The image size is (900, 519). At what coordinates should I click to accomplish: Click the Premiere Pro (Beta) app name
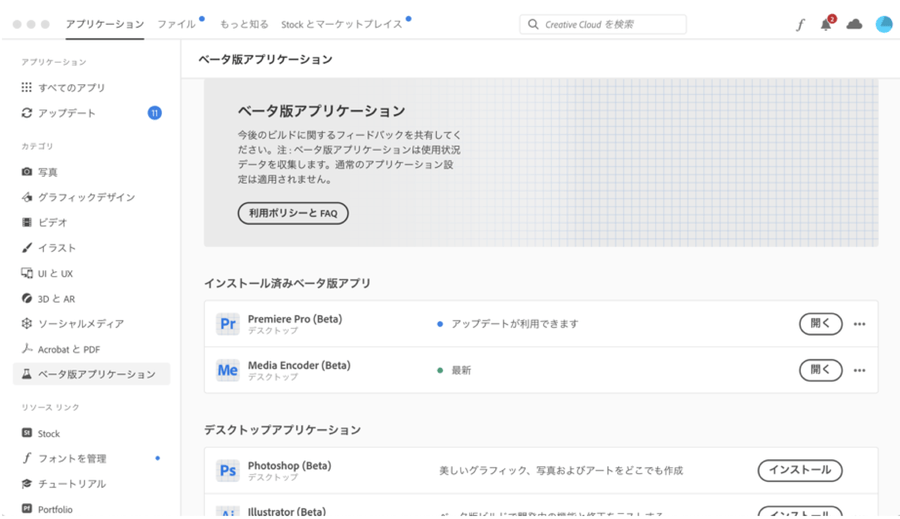click(295, 319)
